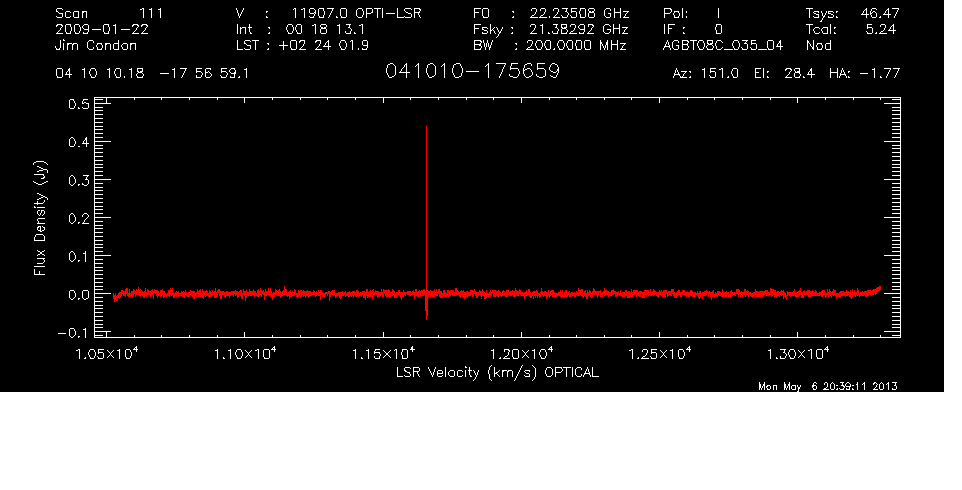Select coordinates 04 10 10.18 -17 56 59.1

pyautogui.click(x=152, y=74)
